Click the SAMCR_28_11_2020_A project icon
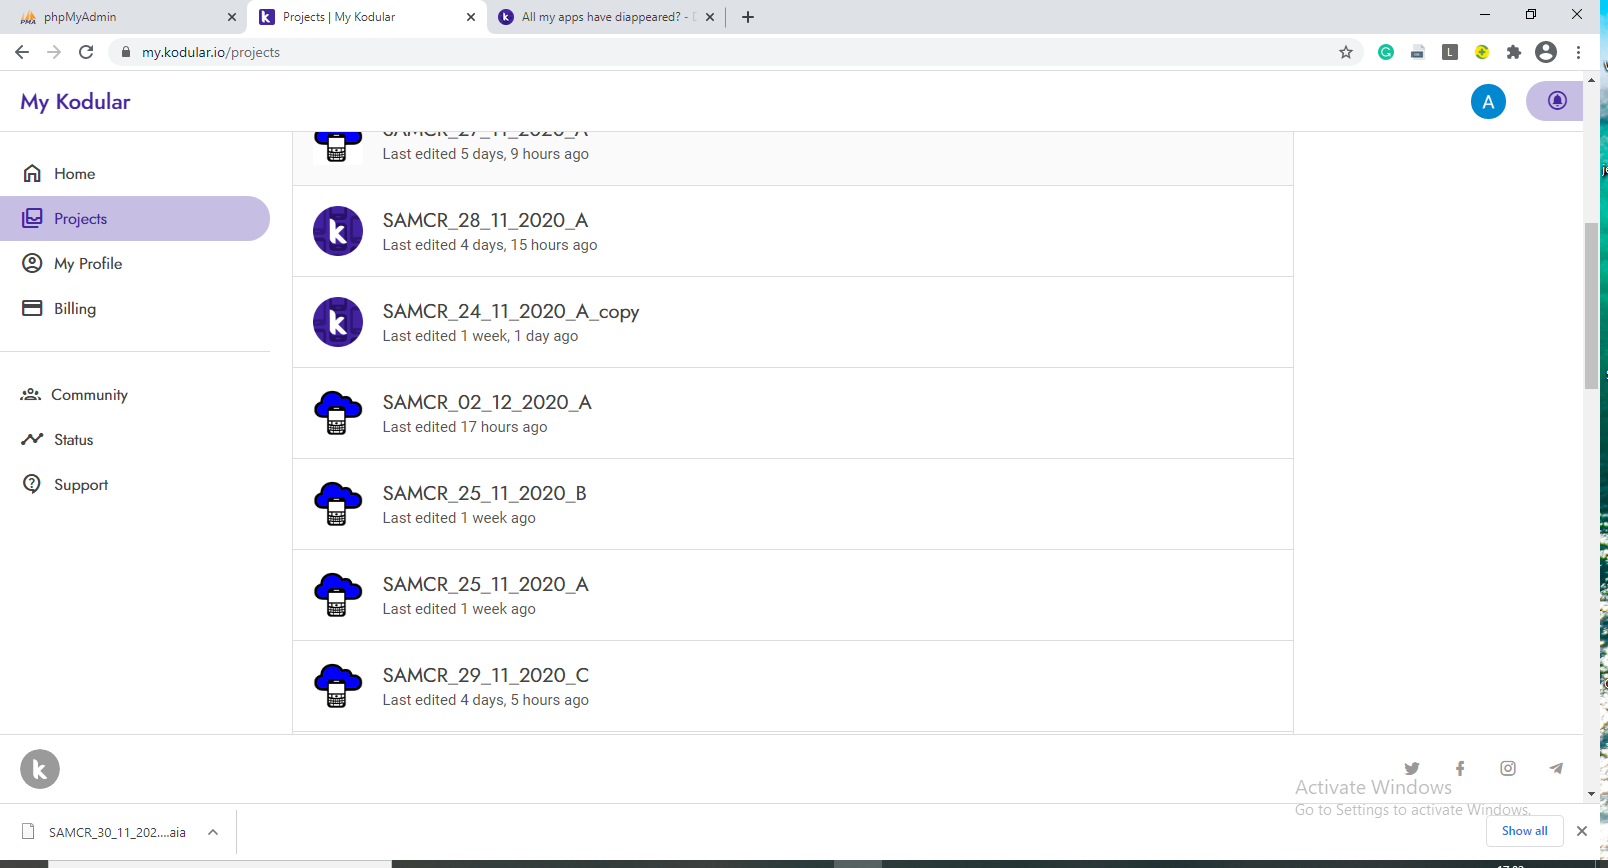The height and width of the screenshot is (868, 1608). pos(338,231)
